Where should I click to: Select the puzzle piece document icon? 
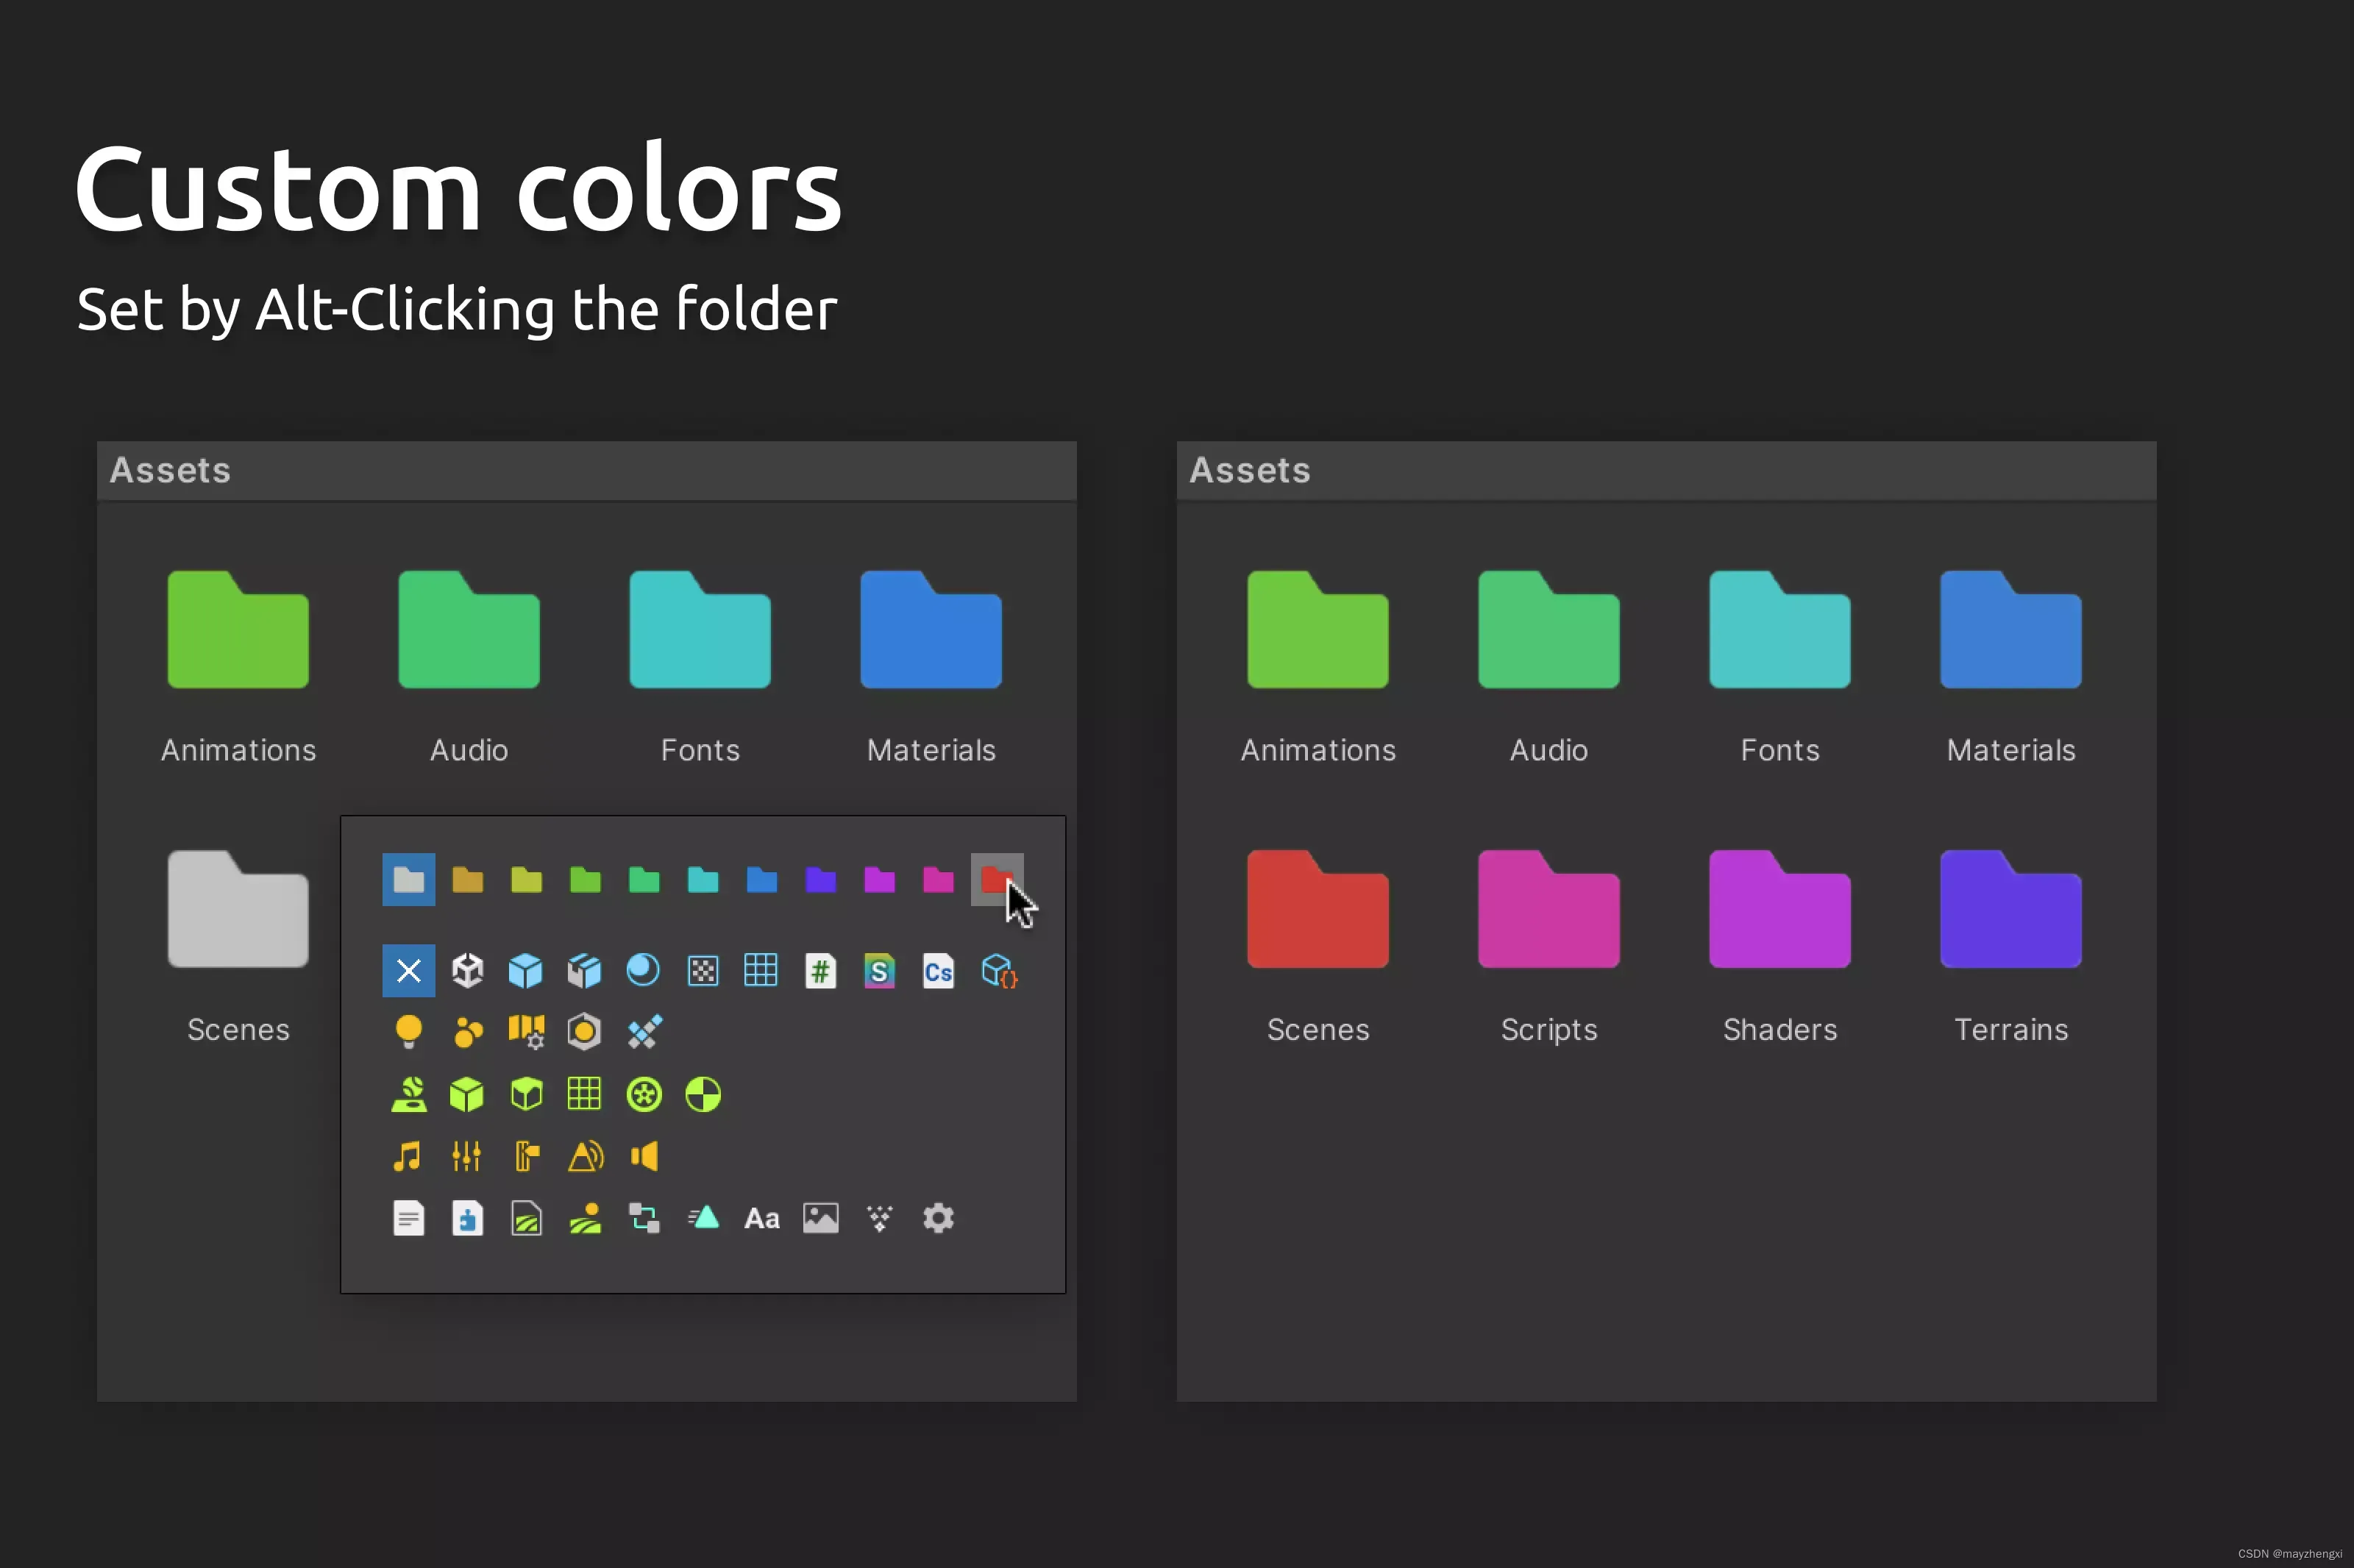tap(467, 1218)
